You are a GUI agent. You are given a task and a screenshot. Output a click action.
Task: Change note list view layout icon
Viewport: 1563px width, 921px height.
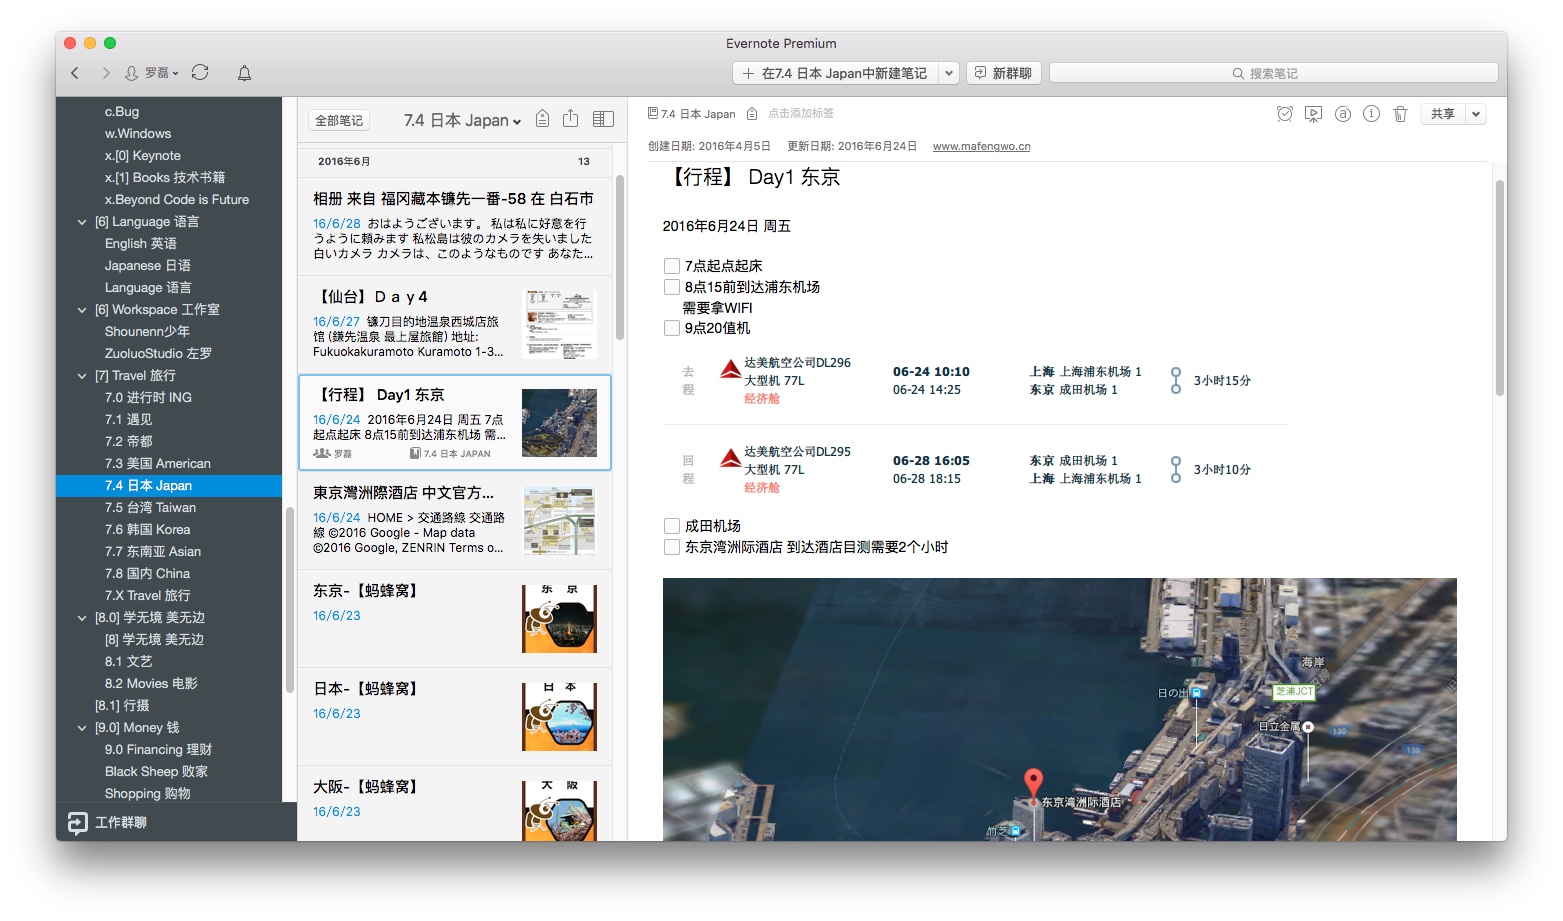pyautogui.click(x=603, y=119)
